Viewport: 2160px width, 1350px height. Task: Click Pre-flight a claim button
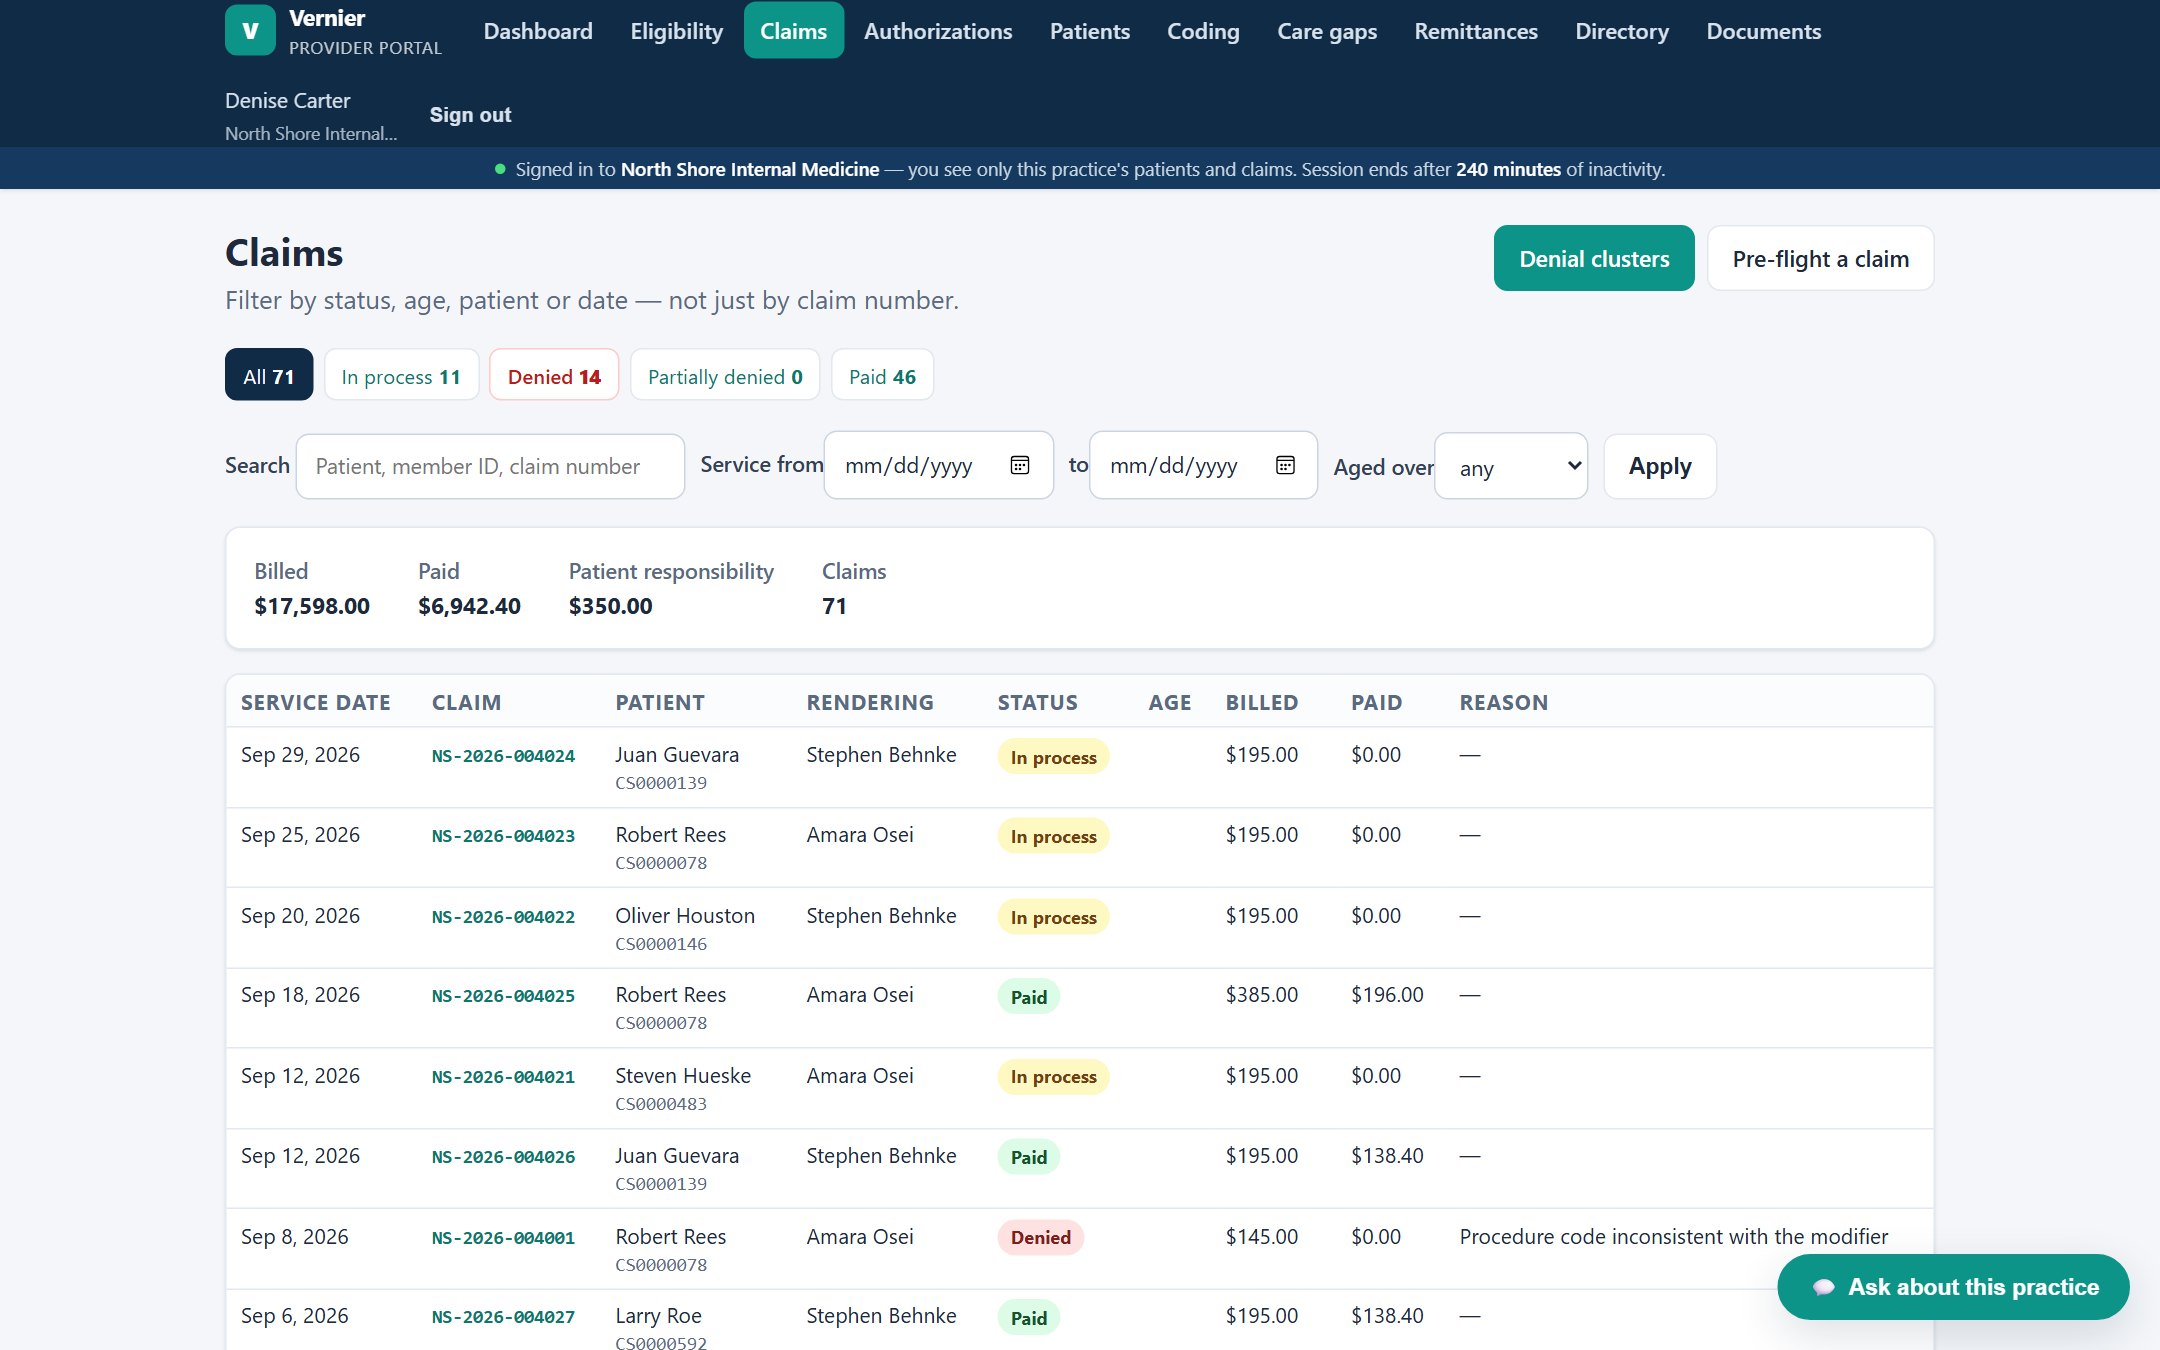[1820, 259]
